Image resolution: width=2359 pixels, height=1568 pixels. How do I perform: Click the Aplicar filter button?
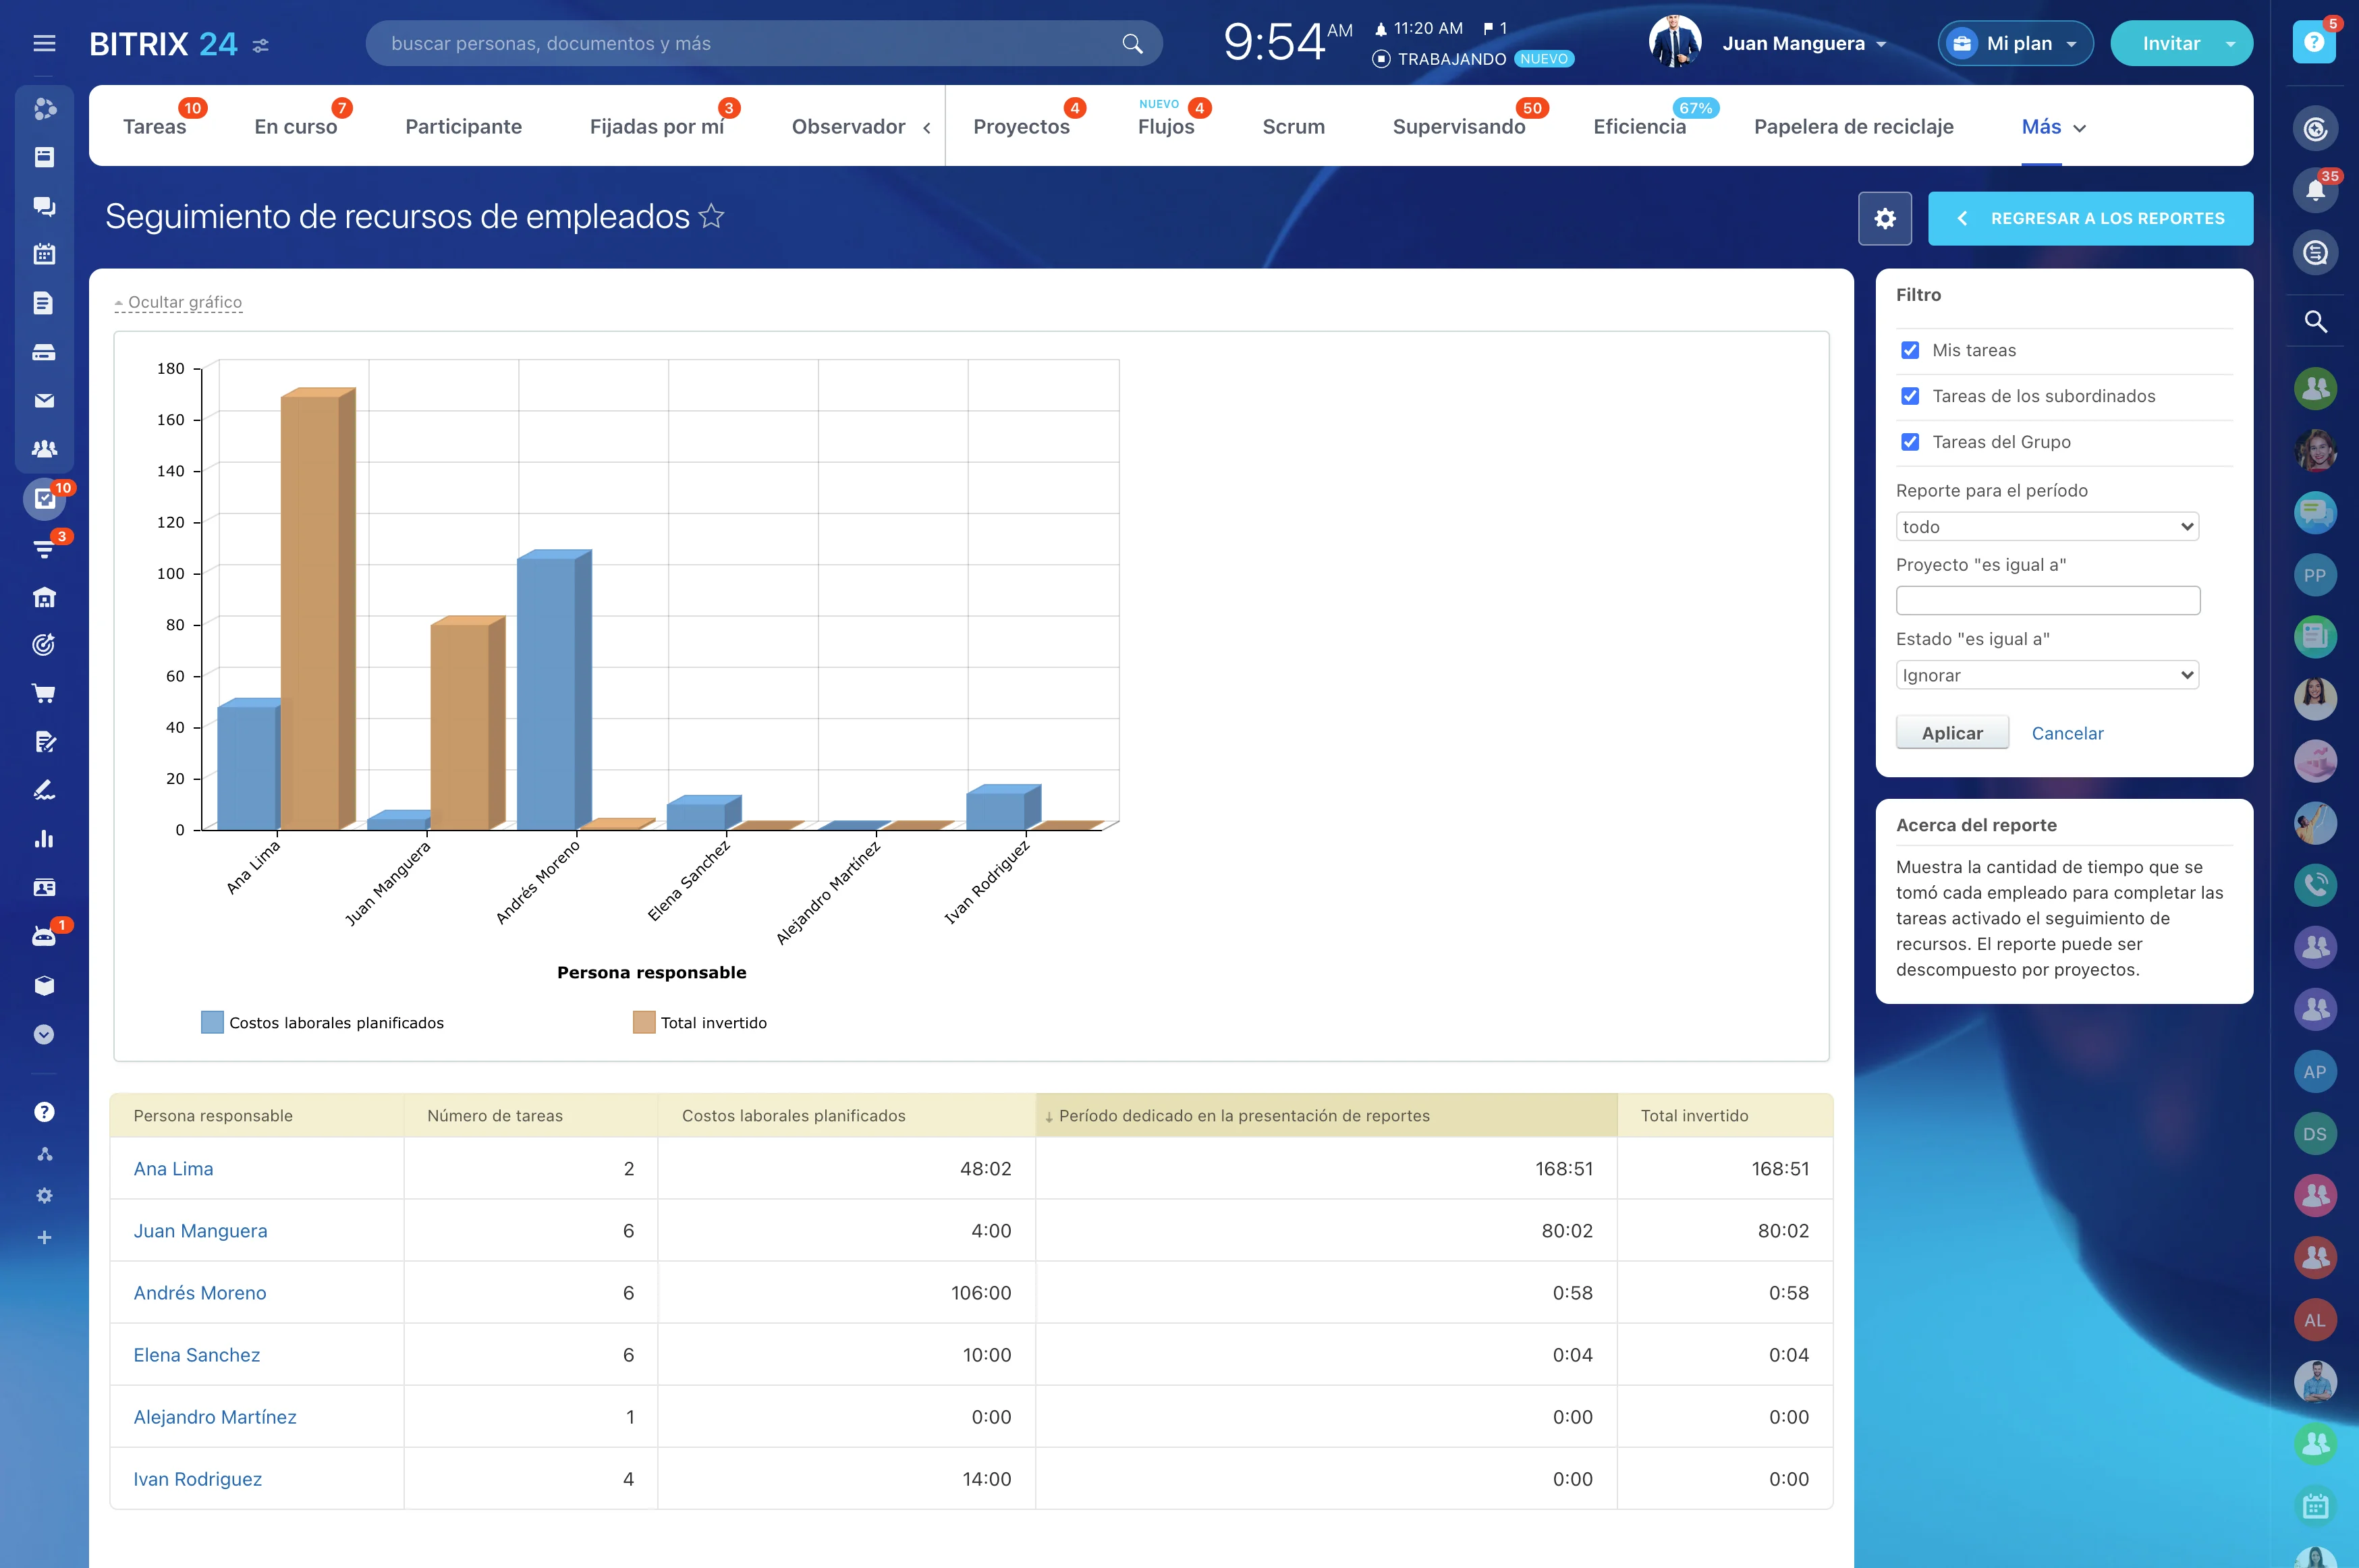(1951, 733)
